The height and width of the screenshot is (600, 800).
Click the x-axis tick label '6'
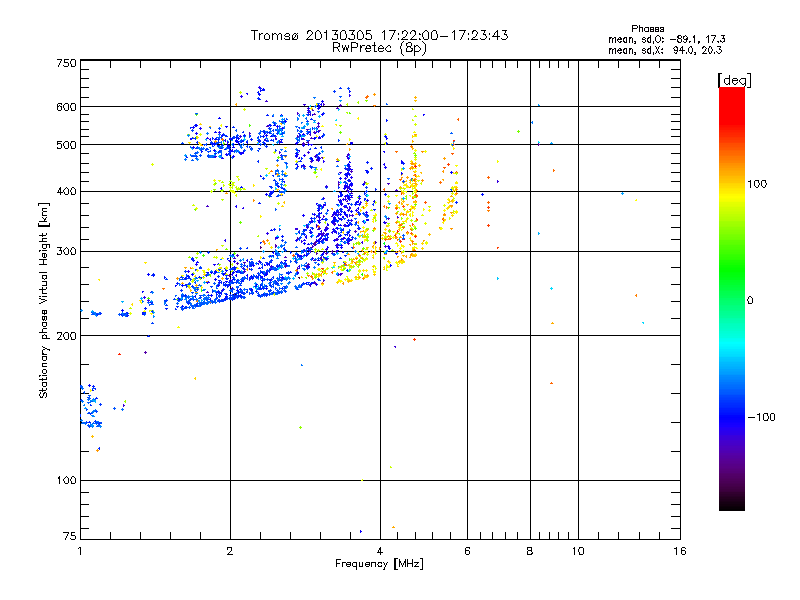click(x=467, y=551)
